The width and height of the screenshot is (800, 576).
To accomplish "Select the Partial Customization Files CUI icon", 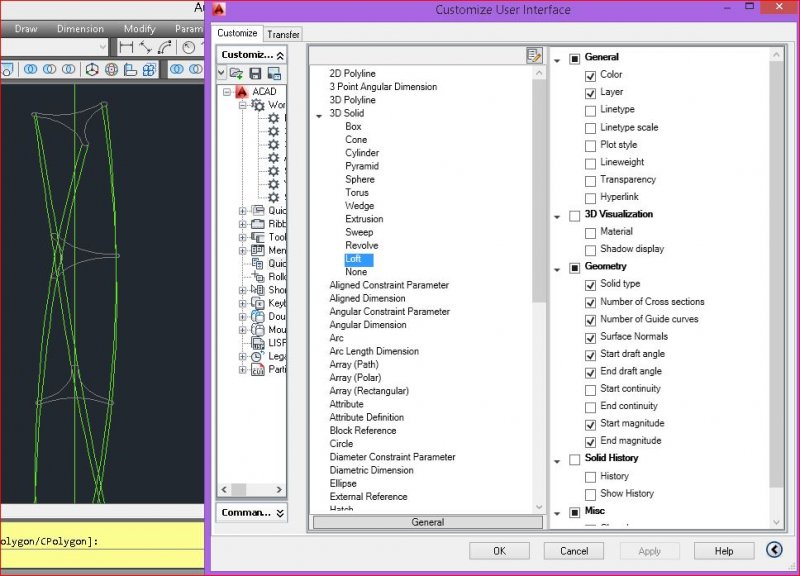I will [258, 369].
